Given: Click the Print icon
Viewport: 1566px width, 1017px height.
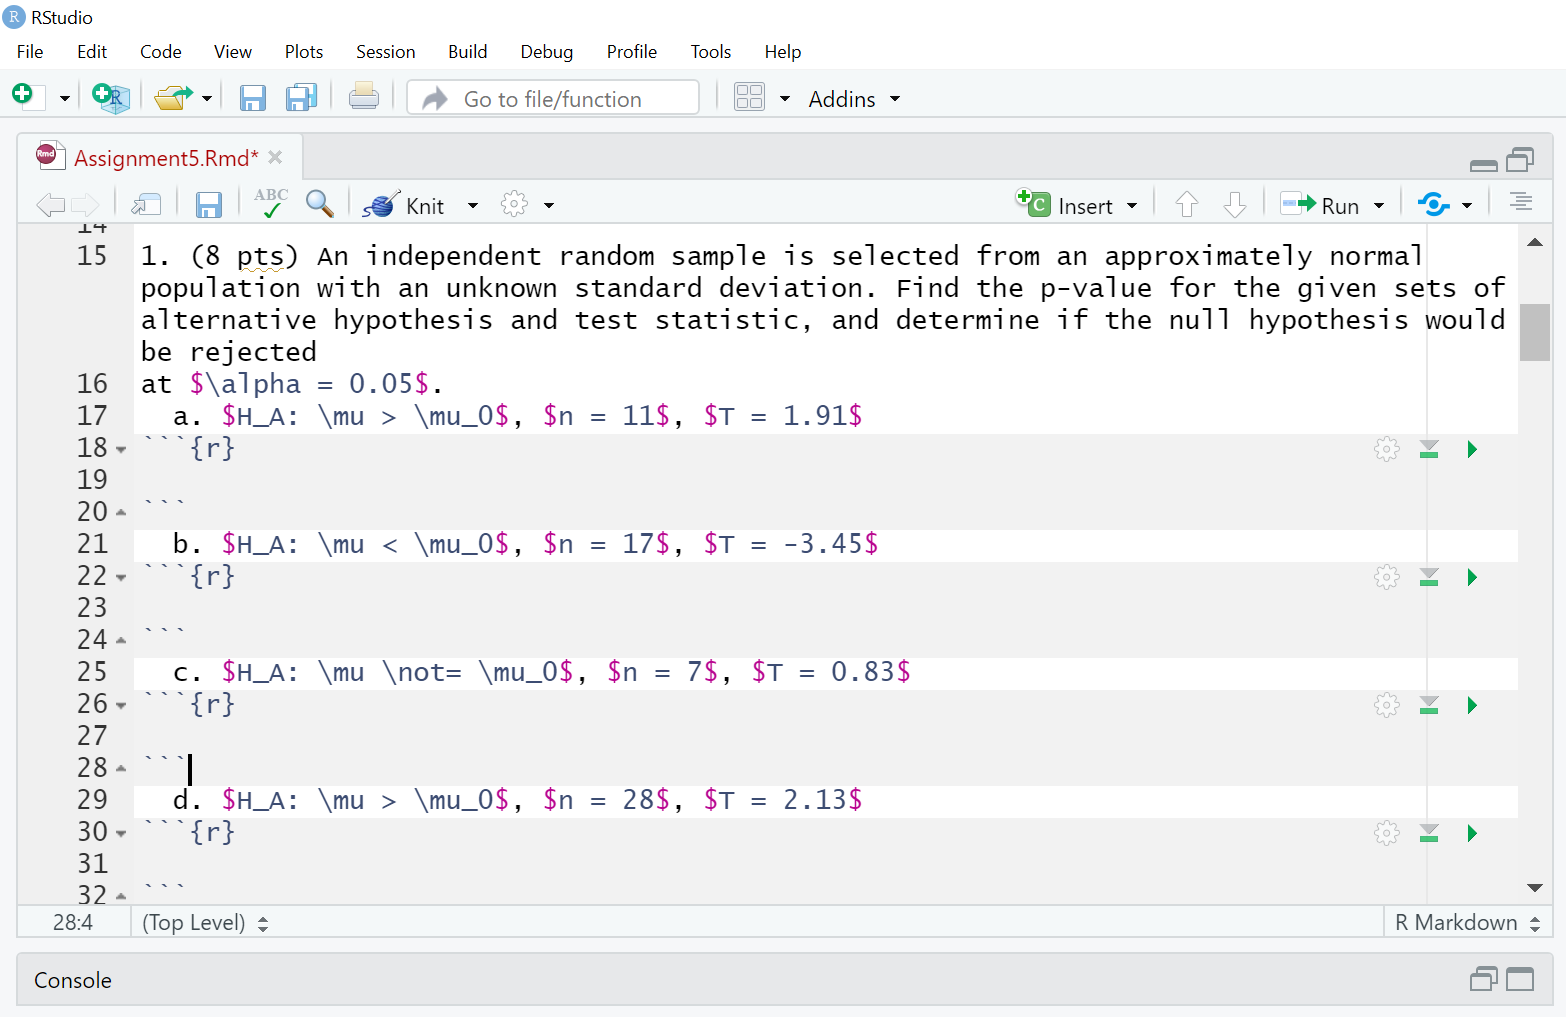Looking at the screenshot, I should click(x=364, y=96).
